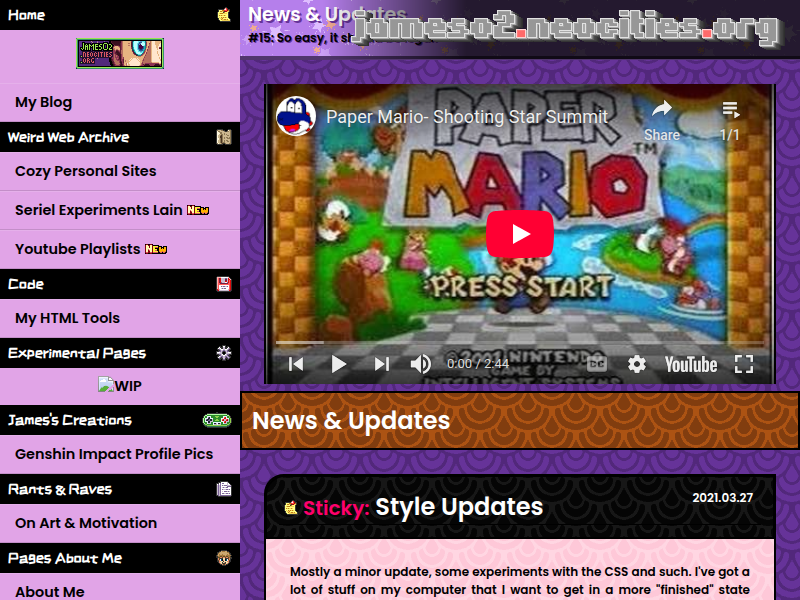Click the YouTube logo in player

click(x=691, y=364)
